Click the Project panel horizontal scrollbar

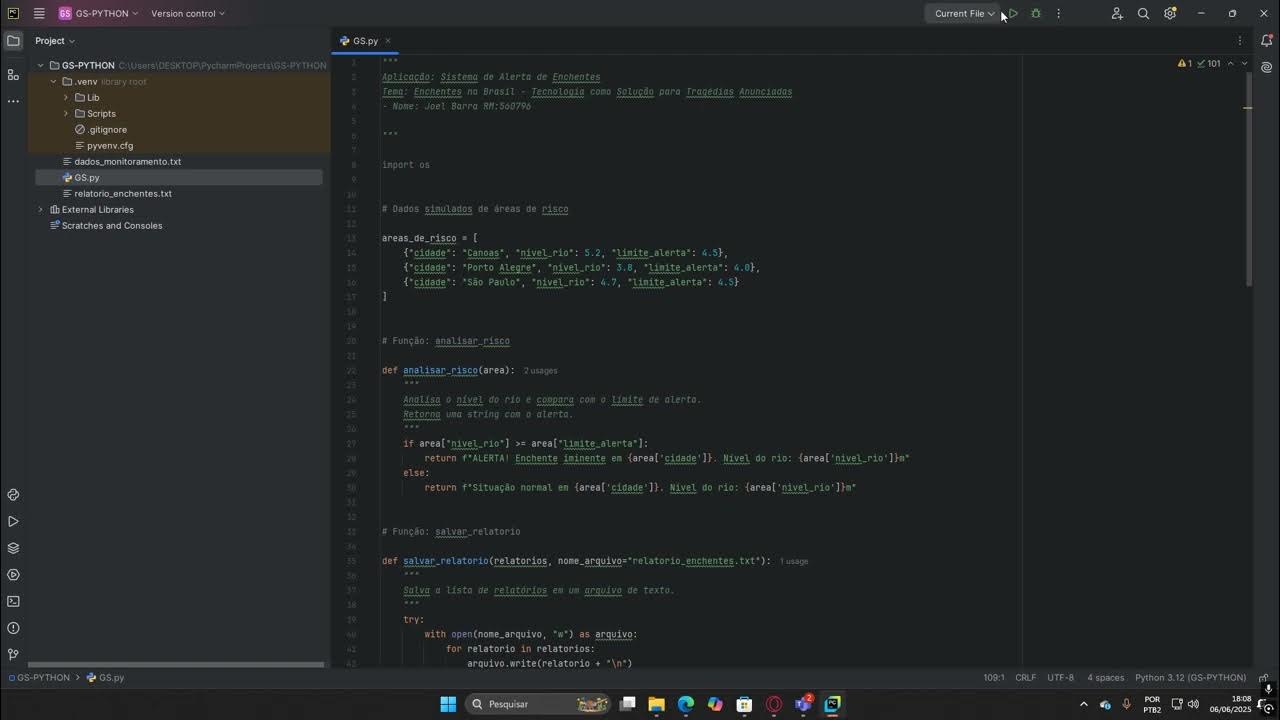[x=176, y=664]
